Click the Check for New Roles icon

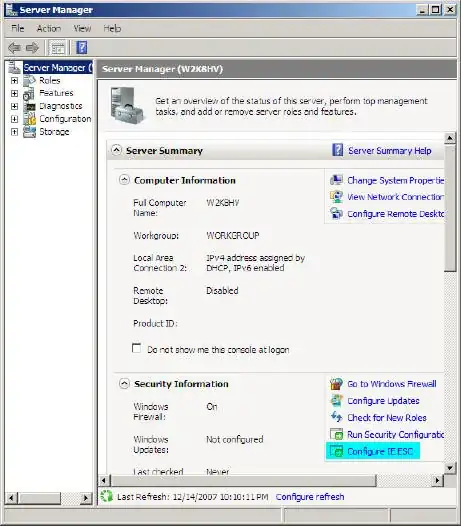point(337,417)
